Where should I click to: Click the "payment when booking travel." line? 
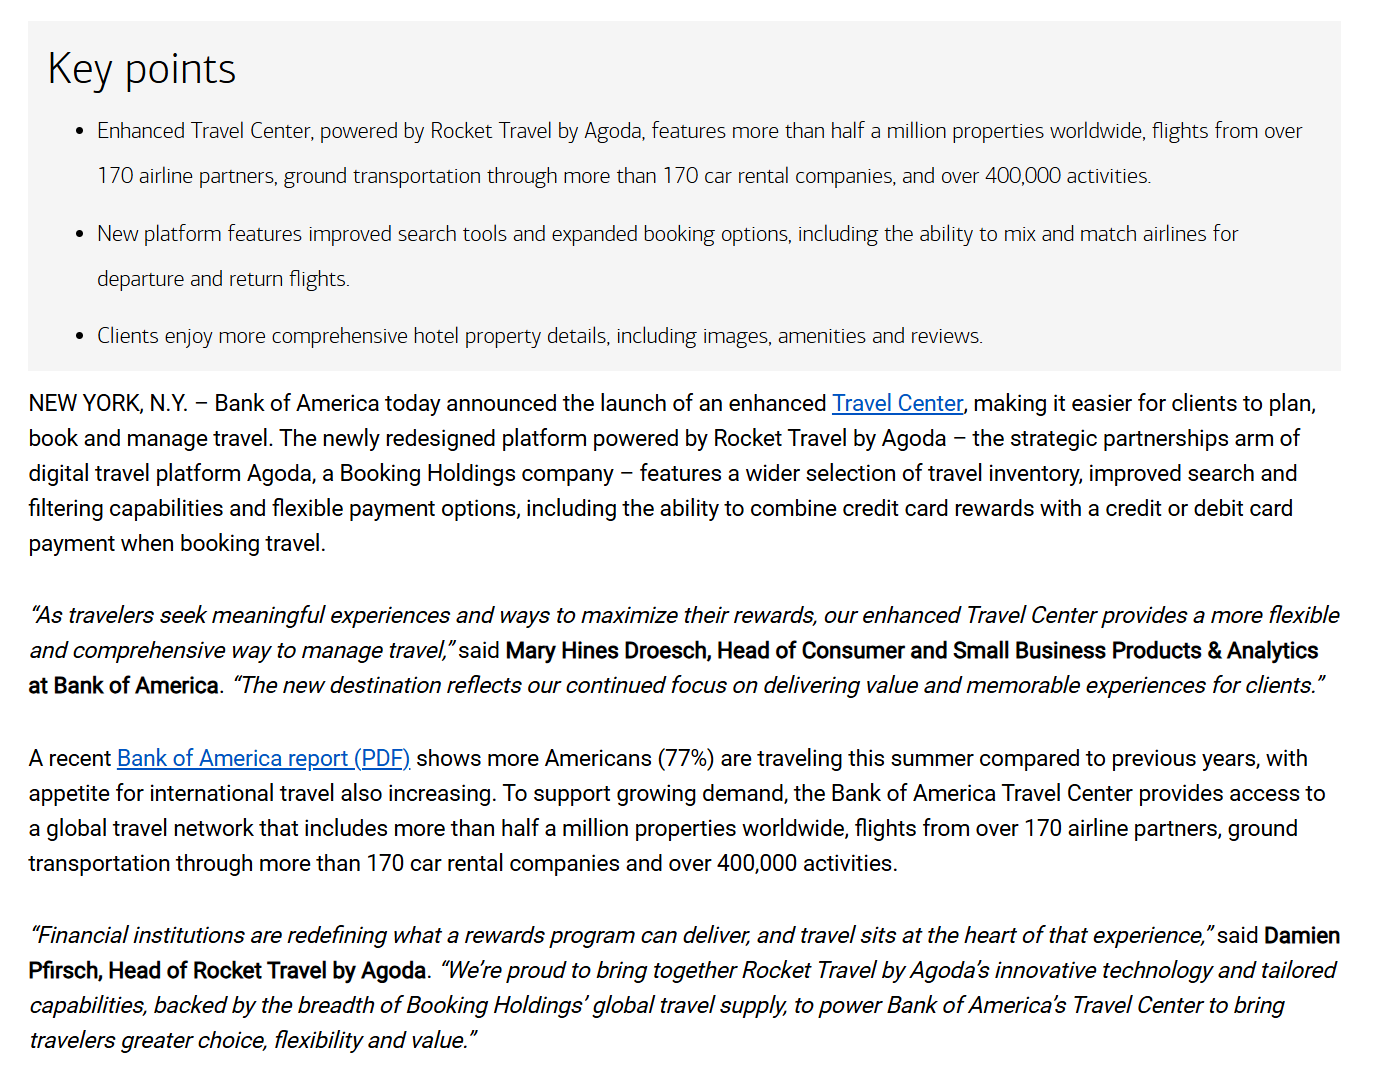point(177,543)
